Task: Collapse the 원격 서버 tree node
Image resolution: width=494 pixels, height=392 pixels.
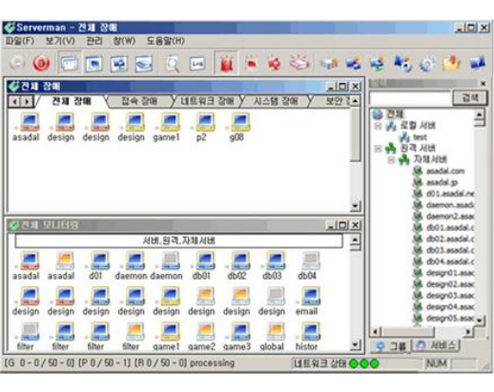Action: (378, 148)
